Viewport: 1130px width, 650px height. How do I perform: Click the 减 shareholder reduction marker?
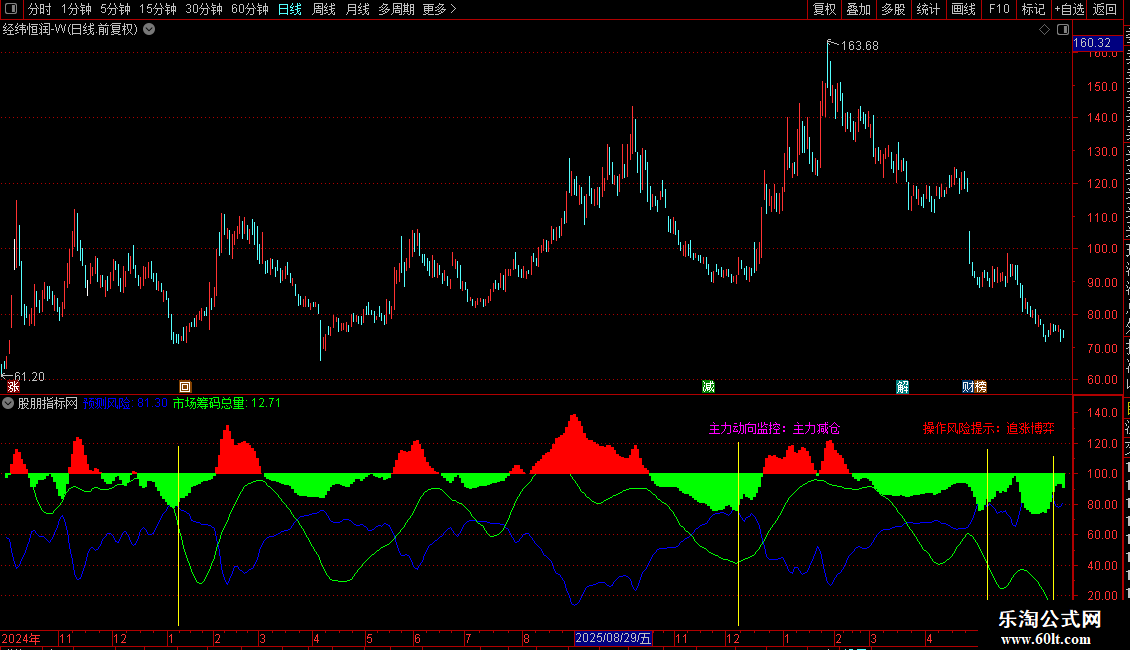tap(708, 387)
